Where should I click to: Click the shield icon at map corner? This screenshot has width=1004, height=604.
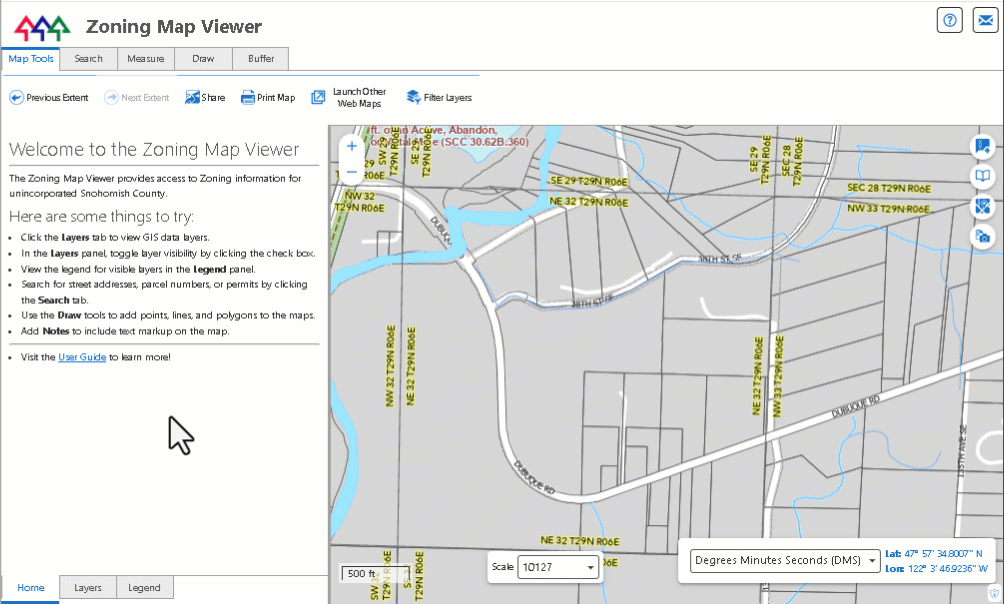994,592
